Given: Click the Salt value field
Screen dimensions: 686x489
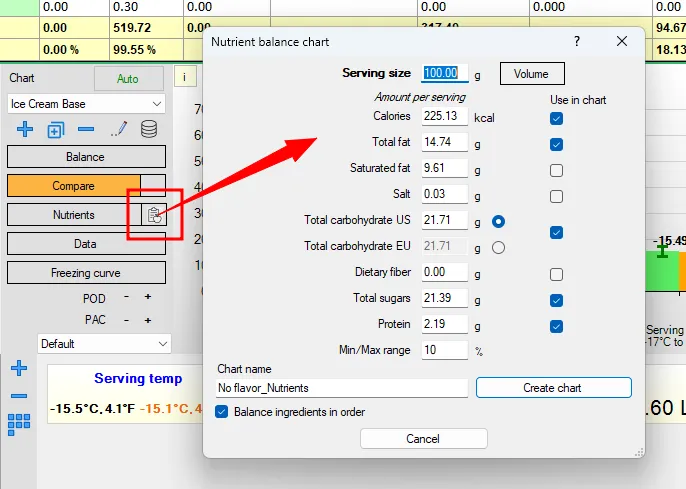Looking at the screenshot, I should point(444,194).
